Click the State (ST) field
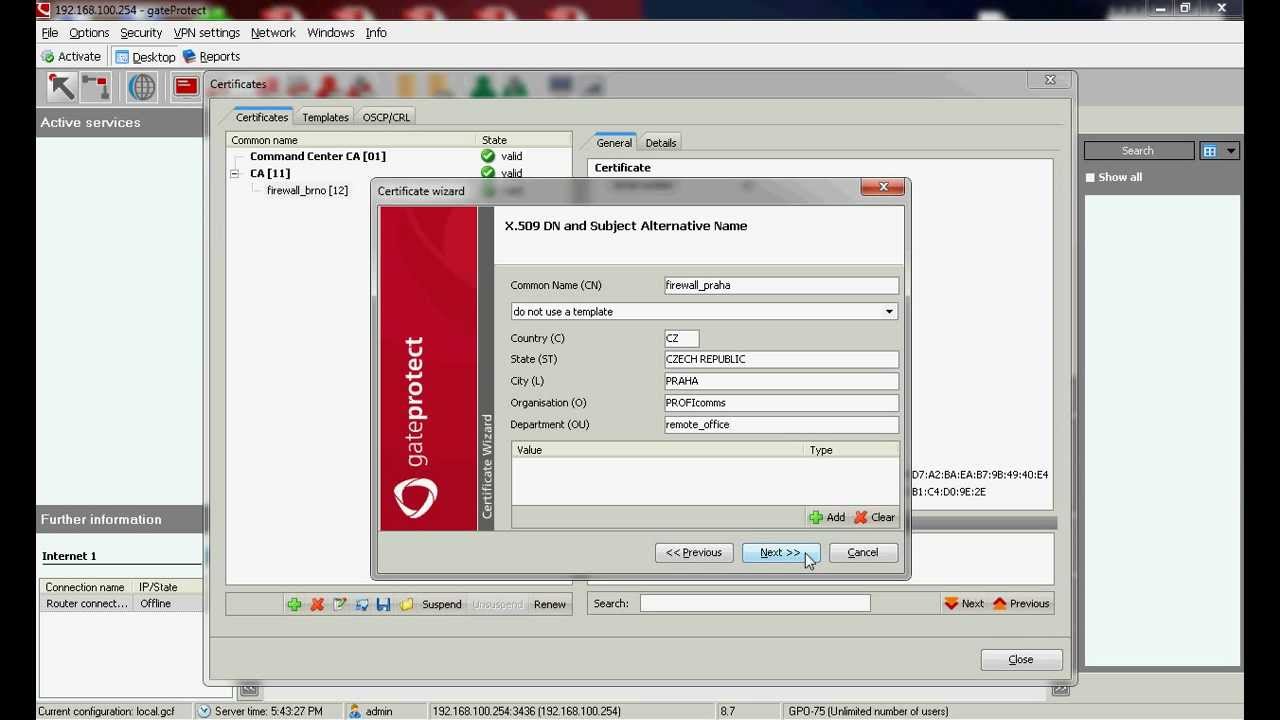 pos(781,360)
